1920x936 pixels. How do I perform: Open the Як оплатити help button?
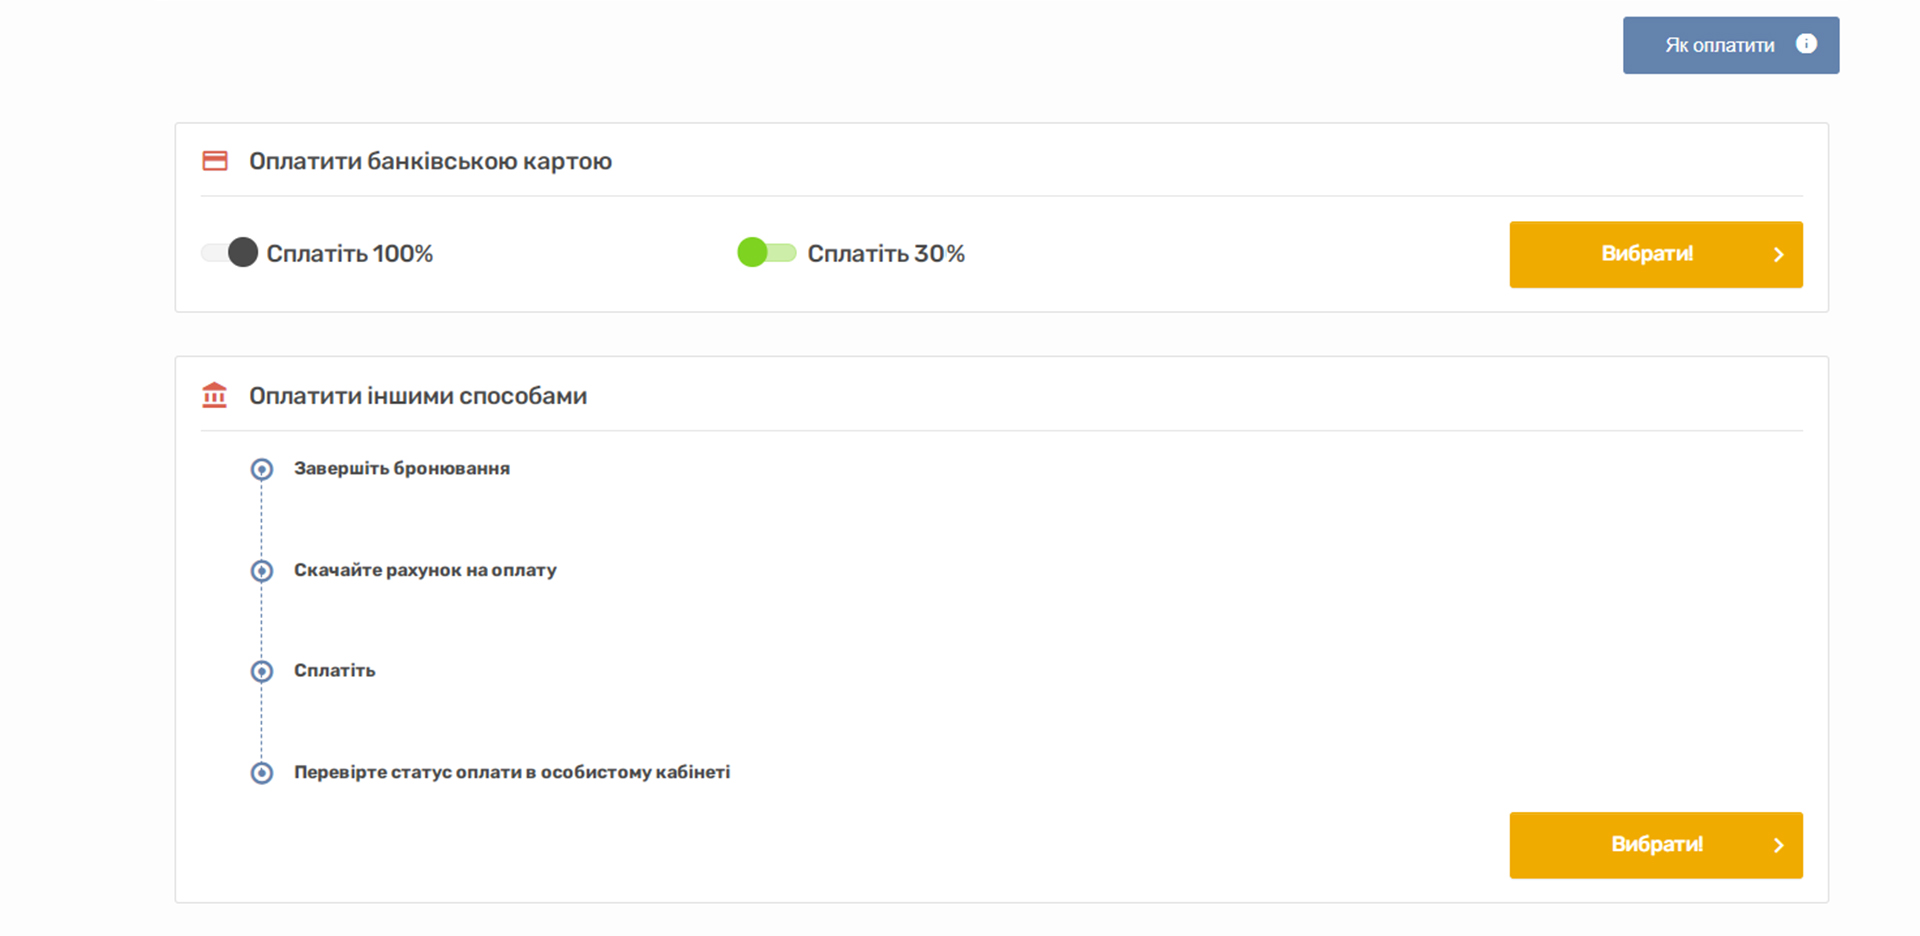[1731, 45]
